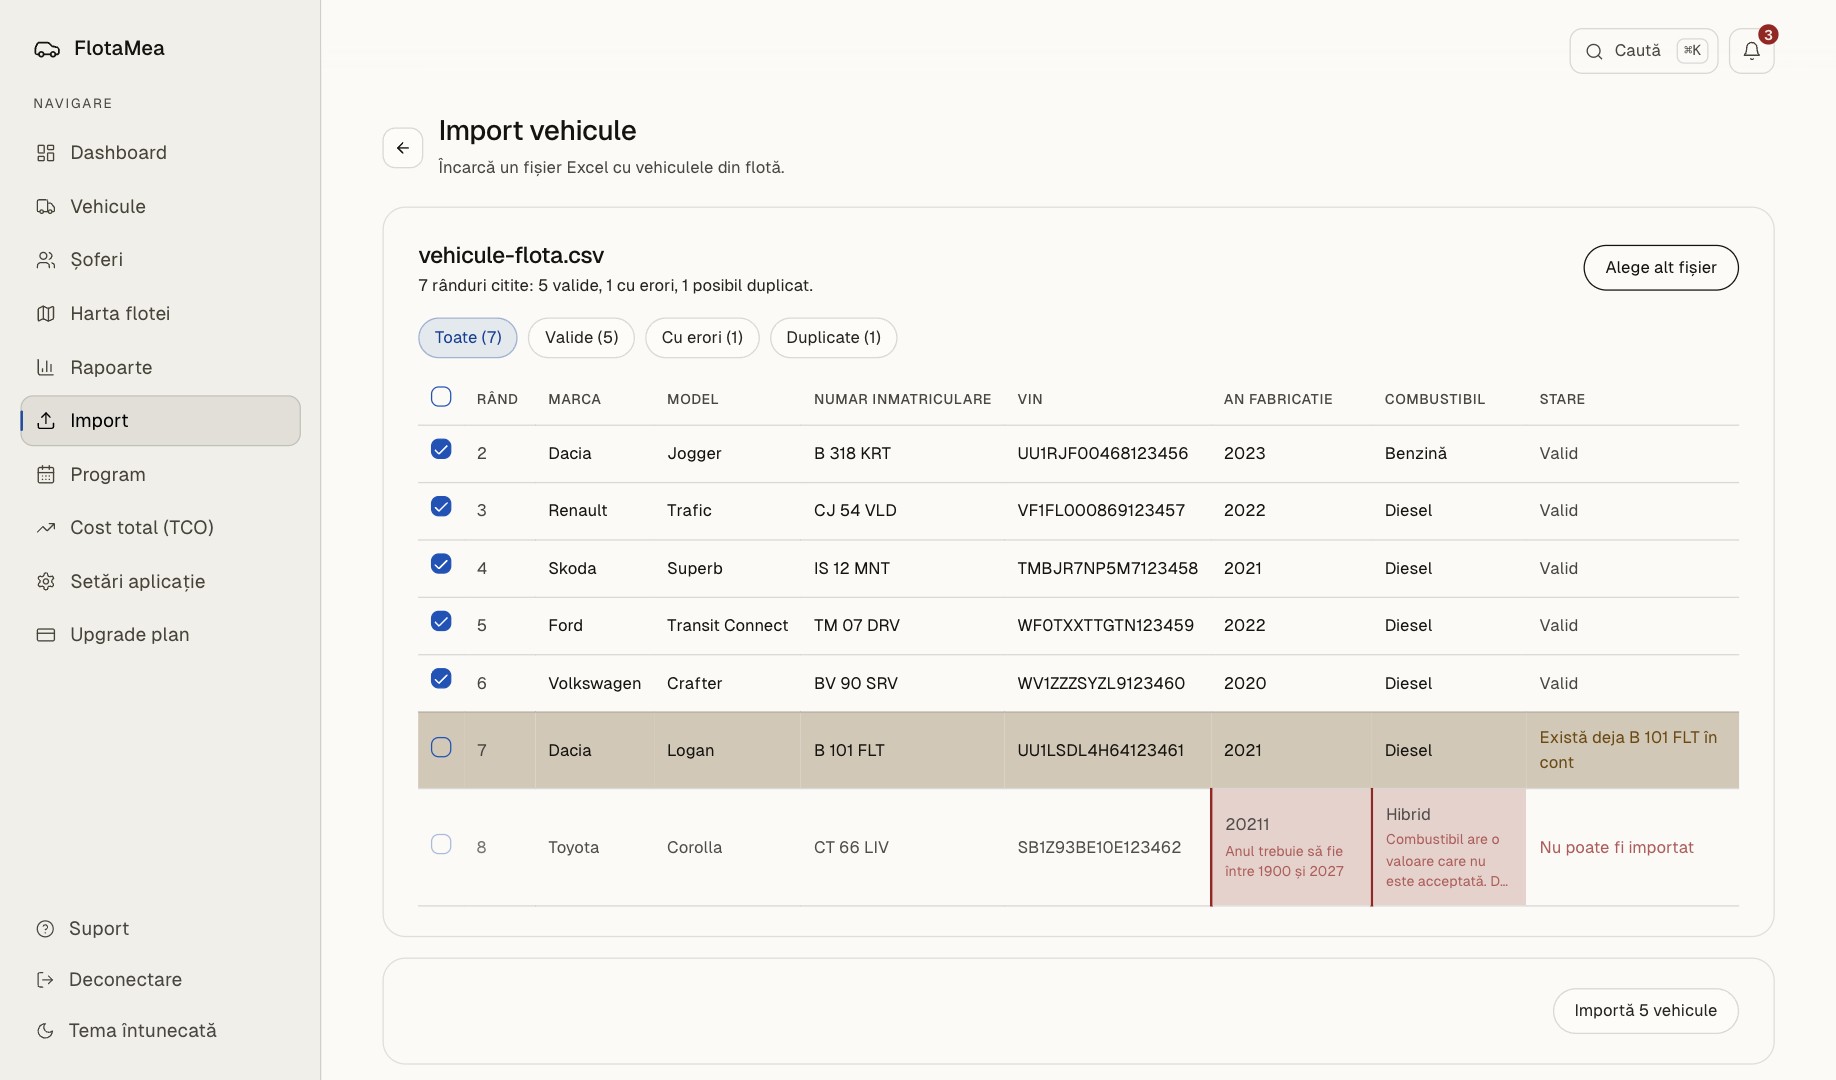Viewport: 1836px width, 1080px height.
Task: Check the duplicate Dacia Logan row checkbox
Action: [441, 747]
